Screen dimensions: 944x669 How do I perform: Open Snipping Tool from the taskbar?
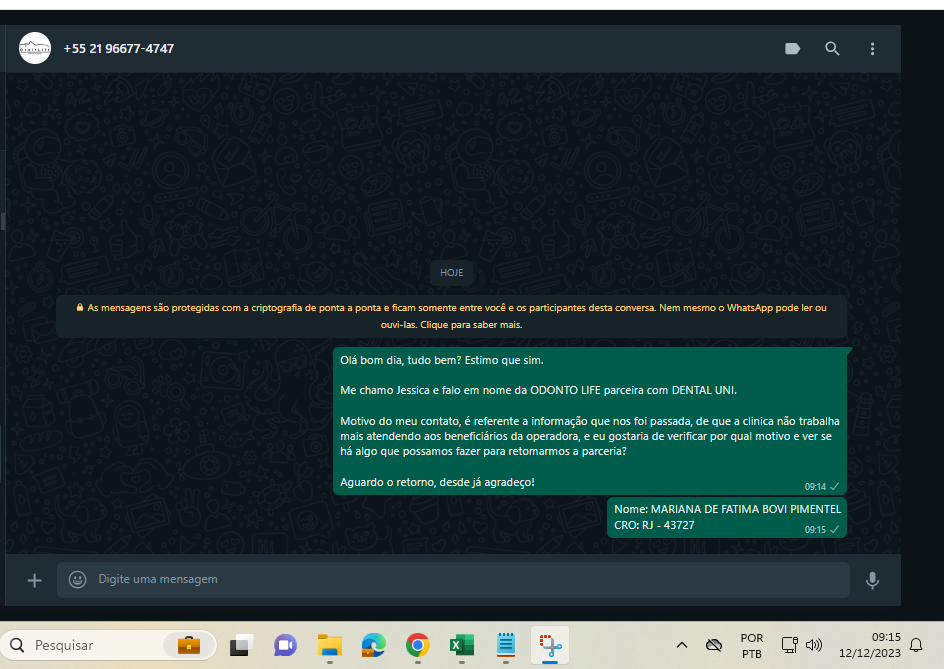pos(550,645)
